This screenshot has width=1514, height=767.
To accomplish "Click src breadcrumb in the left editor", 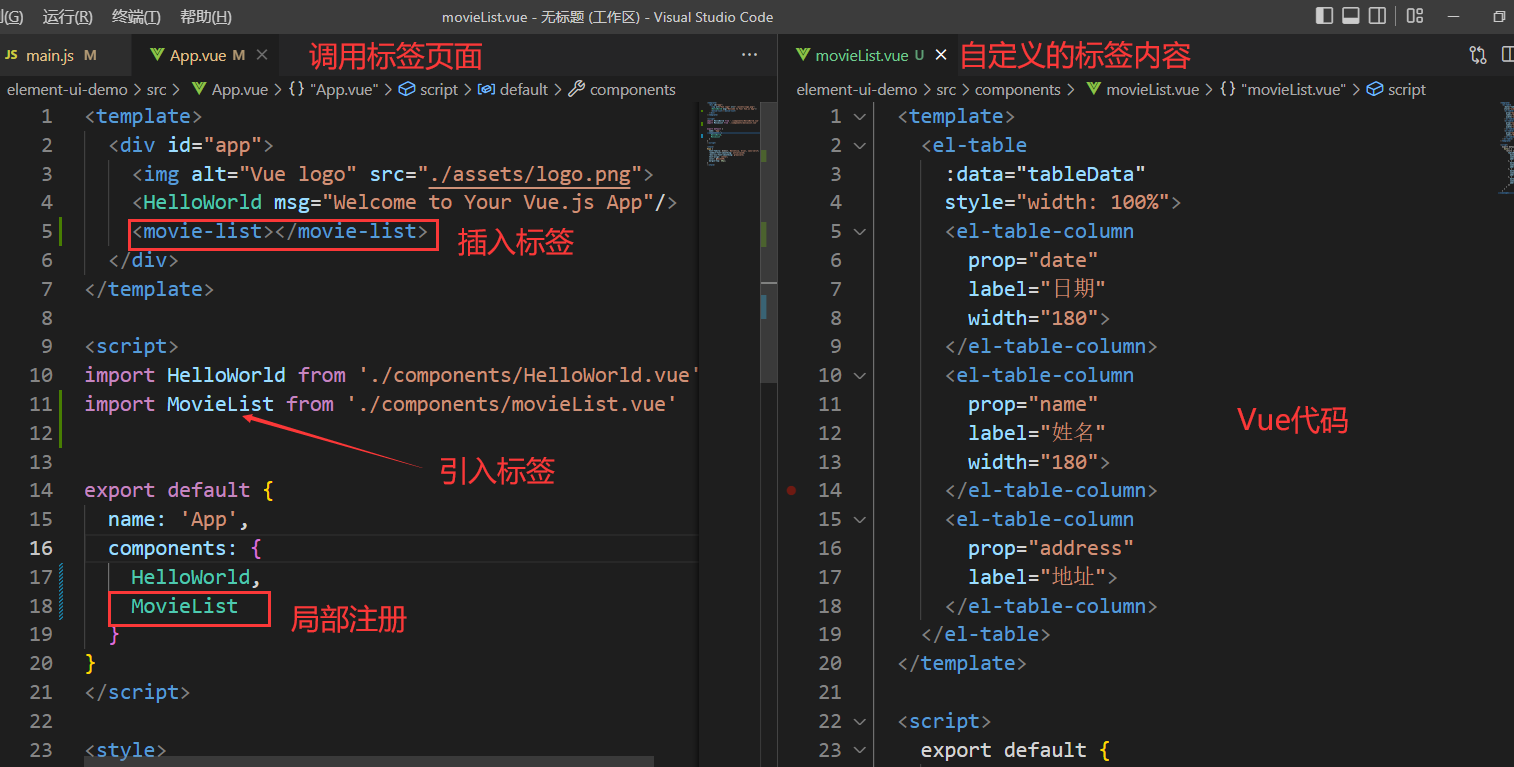I will 157,89.
